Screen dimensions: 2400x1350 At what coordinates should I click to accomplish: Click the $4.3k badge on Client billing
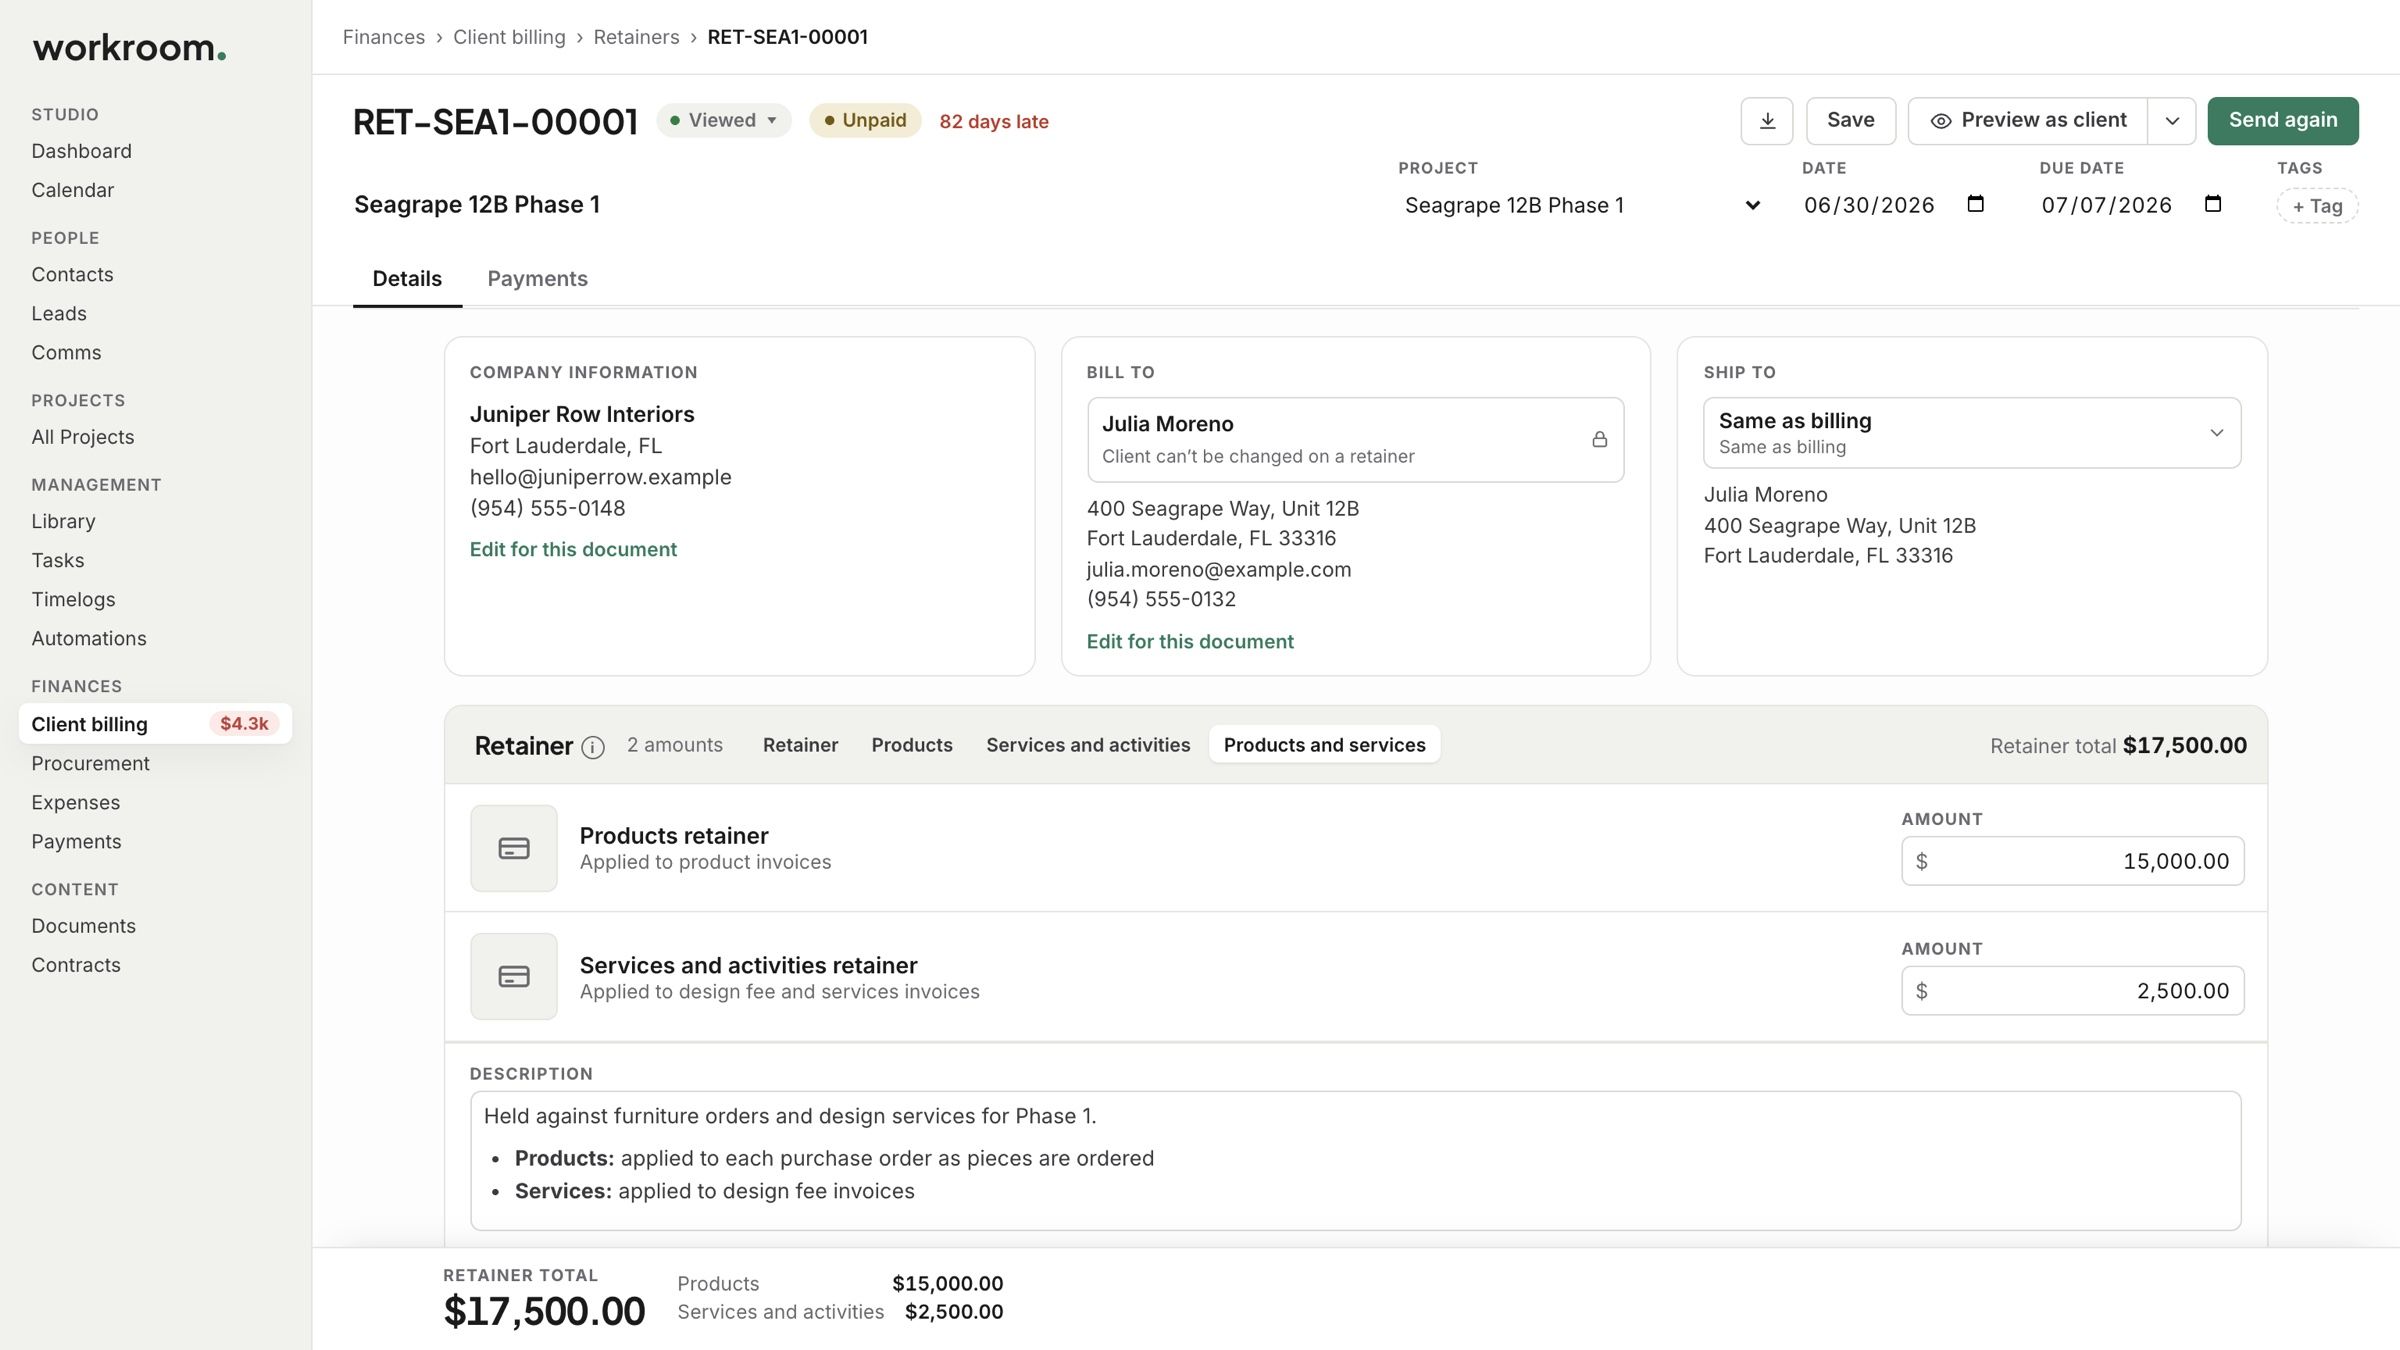point(244,723)
